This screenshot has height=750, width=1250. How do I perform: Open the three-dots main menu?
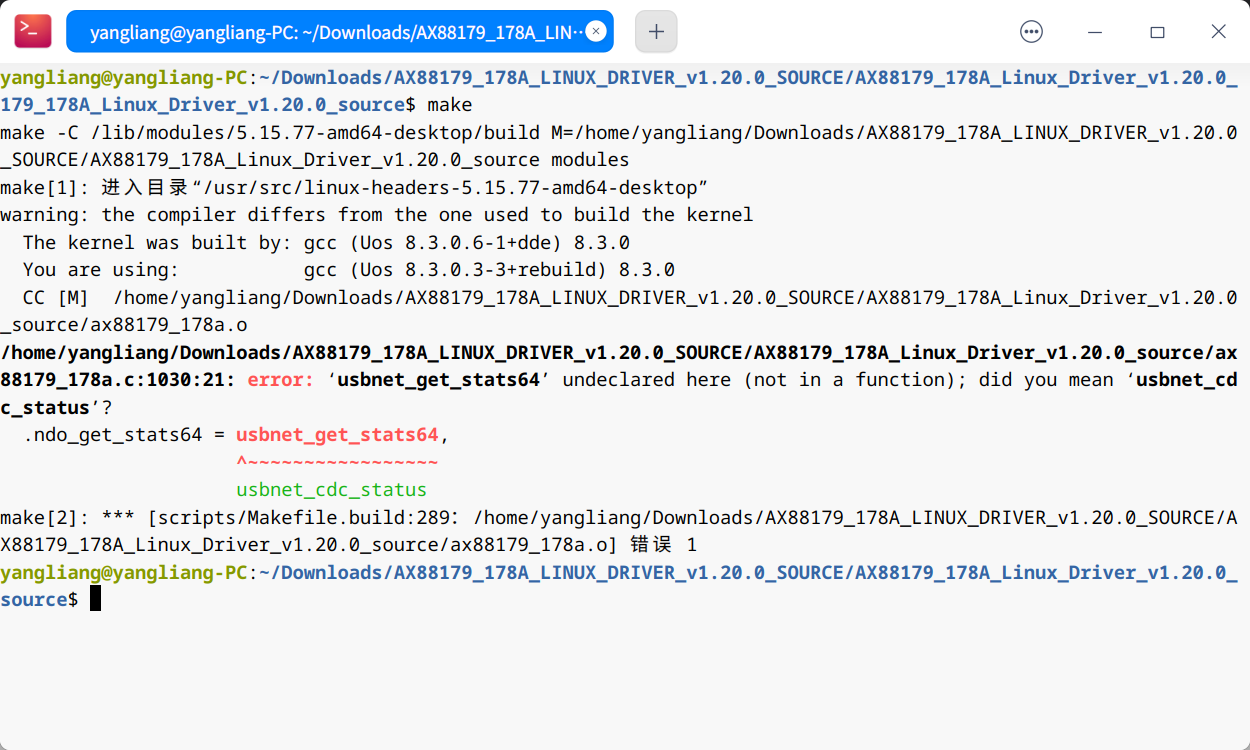pos(1031,32)
